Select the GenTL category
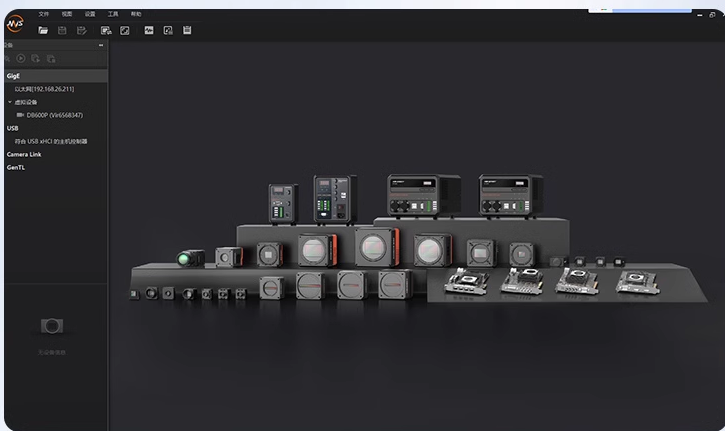The image size is (725, 431). coord(16,167)
